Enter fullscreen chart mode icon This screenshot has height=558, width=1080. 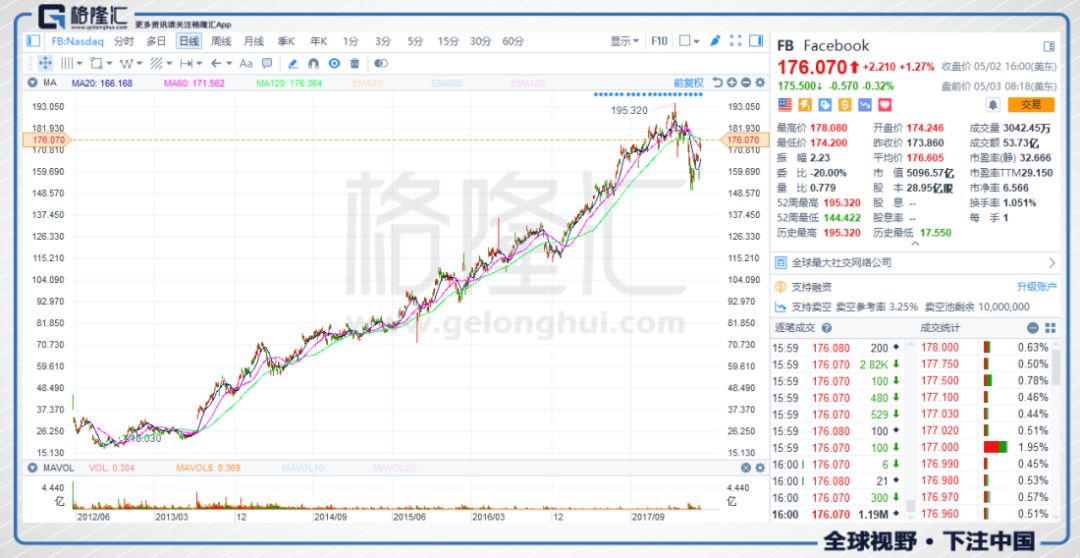pos(736,41)
